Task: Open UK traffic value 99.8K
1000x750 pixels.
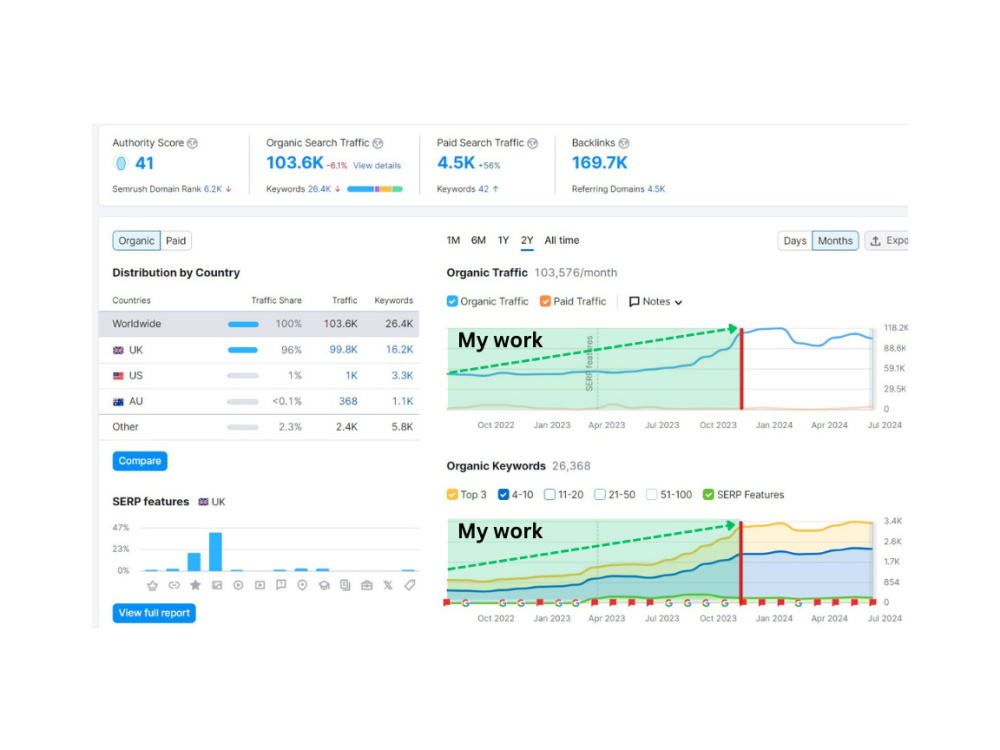Action: (x=343, y=350)
